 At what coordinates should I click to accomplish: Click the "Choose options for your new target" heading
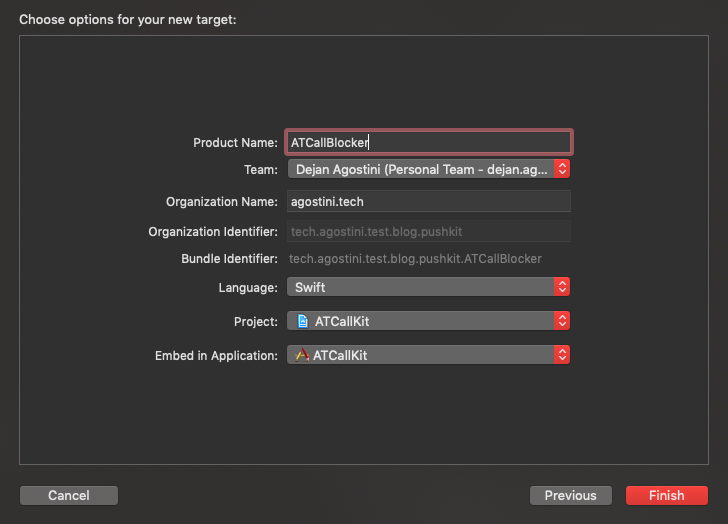coord(127,19)
